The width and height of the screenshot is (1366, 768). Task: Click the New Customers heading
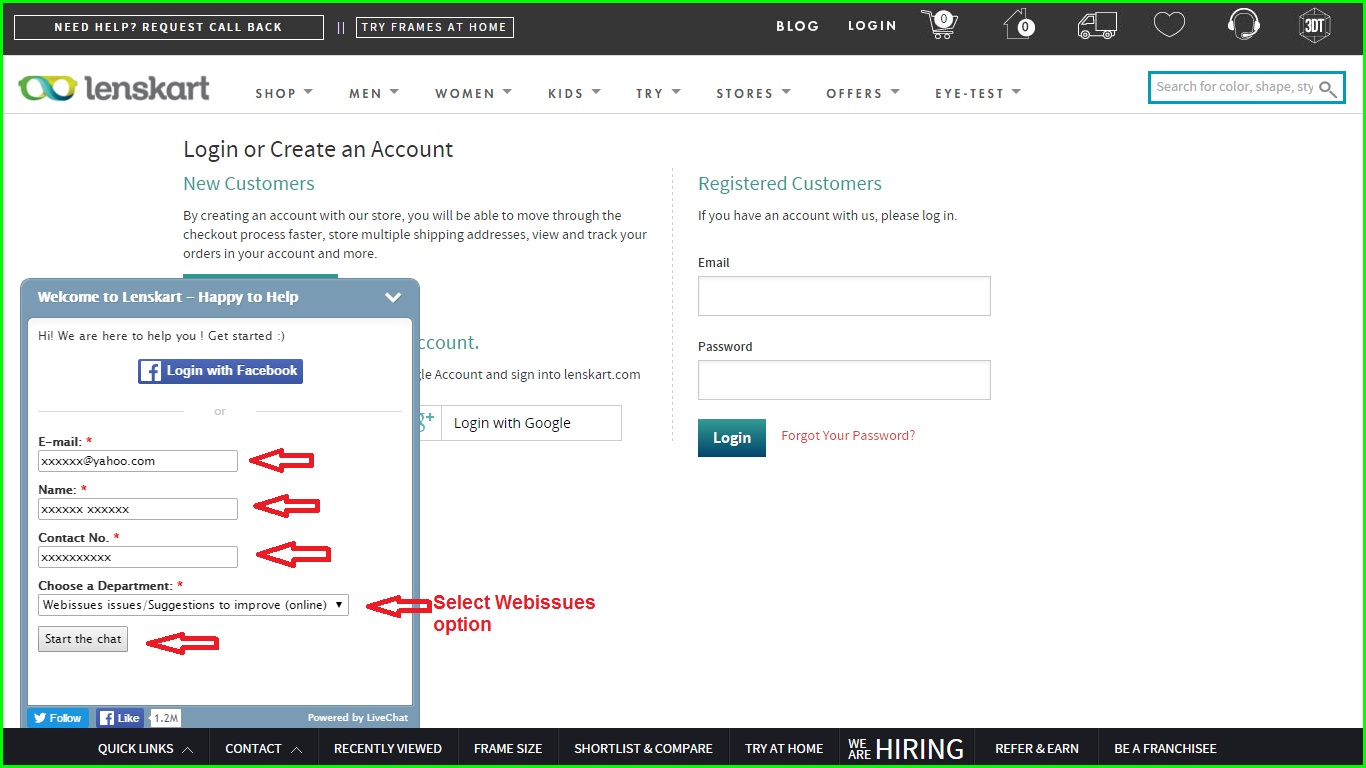click(249, 184)
